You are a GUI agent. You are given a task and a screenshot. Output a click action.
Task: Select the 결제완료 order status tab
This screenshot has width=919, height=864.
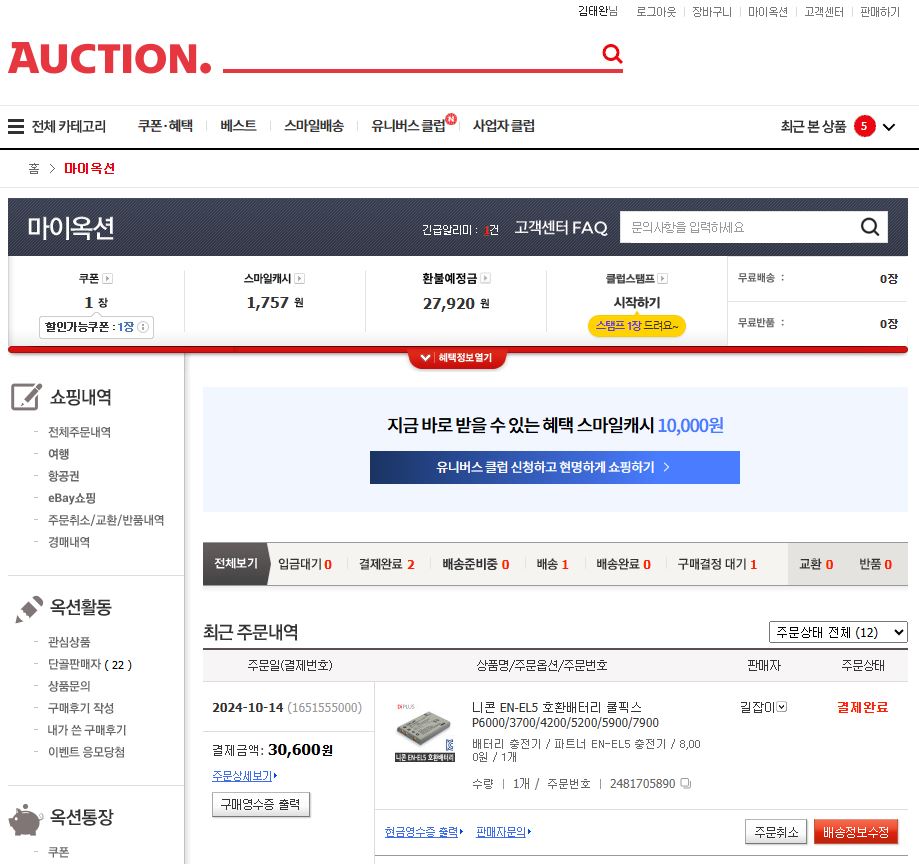tap(386, 564)
